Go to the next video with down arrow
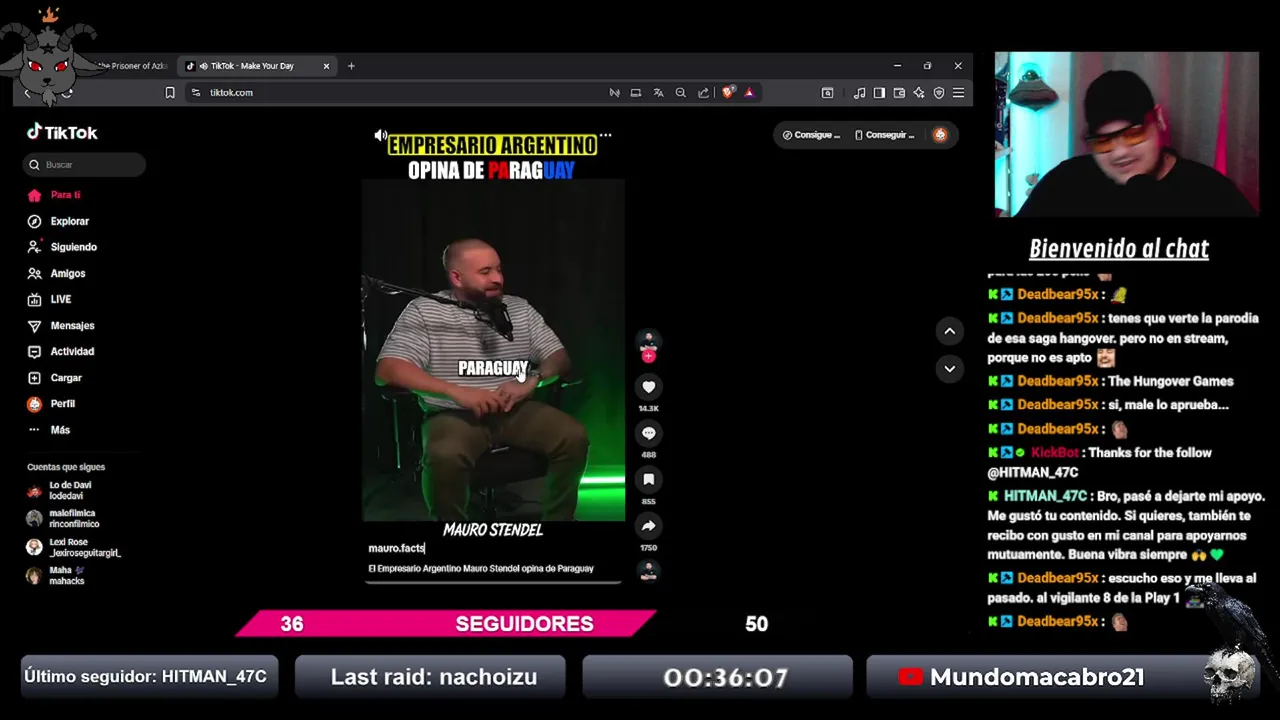This screenshot has height=720, width=1280. coord(949,368)
